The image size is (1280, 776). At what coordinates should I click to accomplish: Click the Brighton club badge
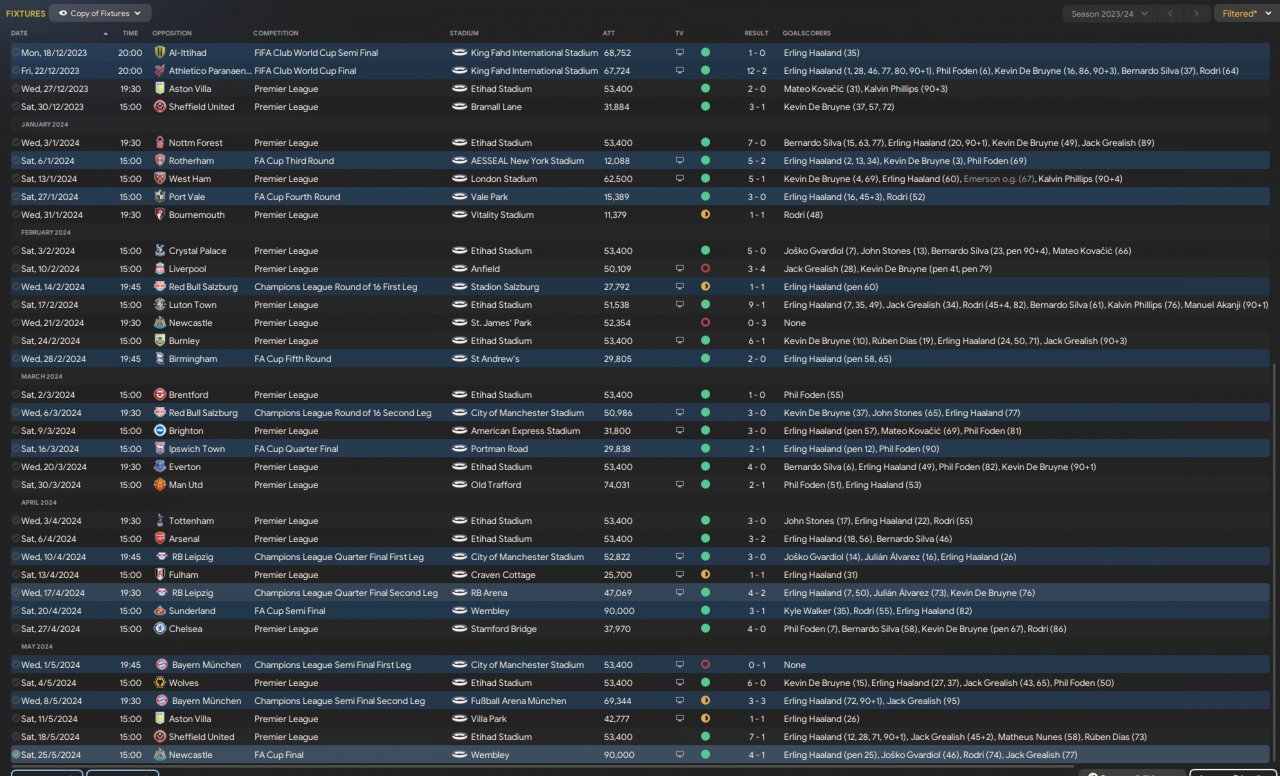pos(160,430)
